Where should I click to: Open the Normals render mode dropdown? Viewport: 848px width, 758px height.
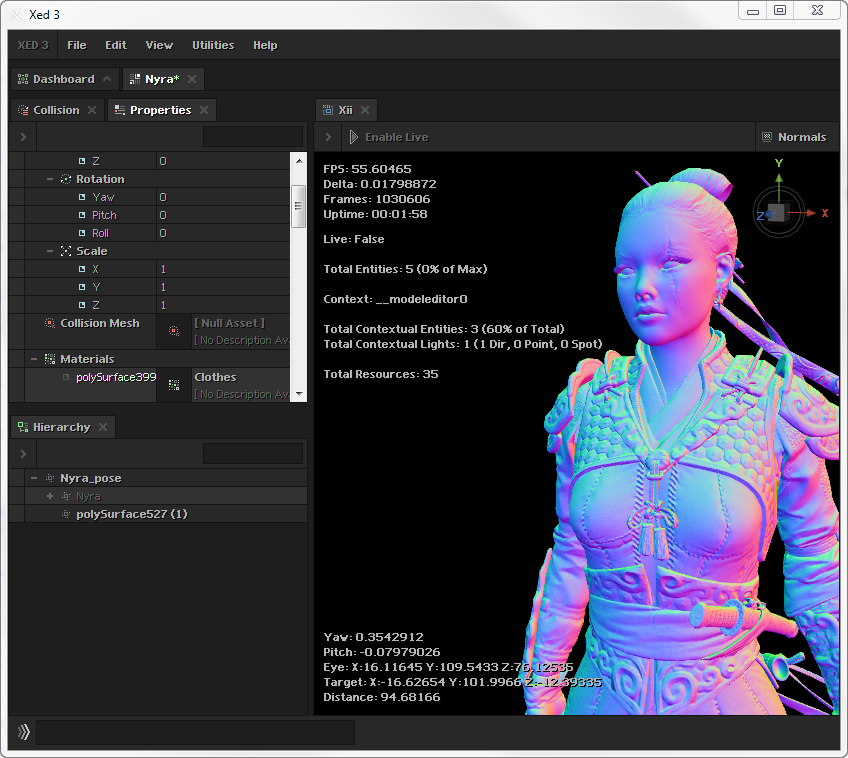point(794,137)
